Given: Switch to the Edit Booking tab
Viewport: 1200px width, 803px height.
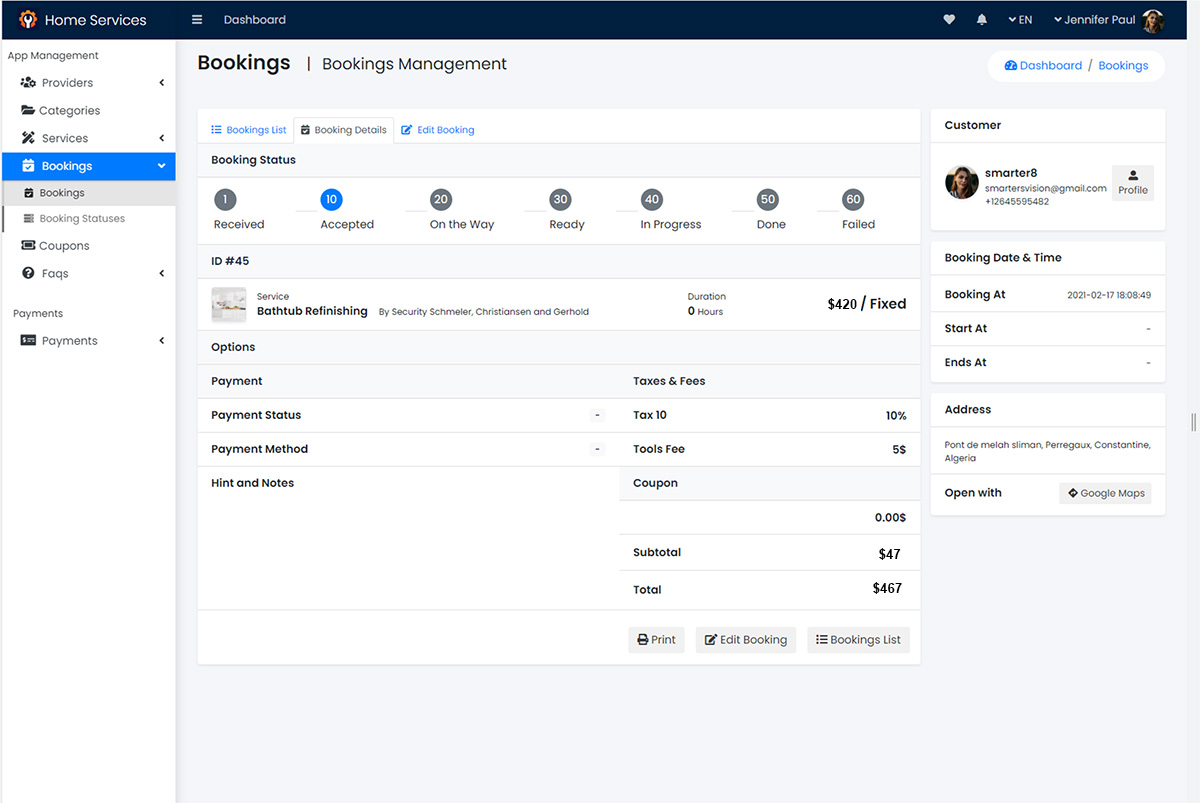Looking at the screenshot, I should [438, 130].
